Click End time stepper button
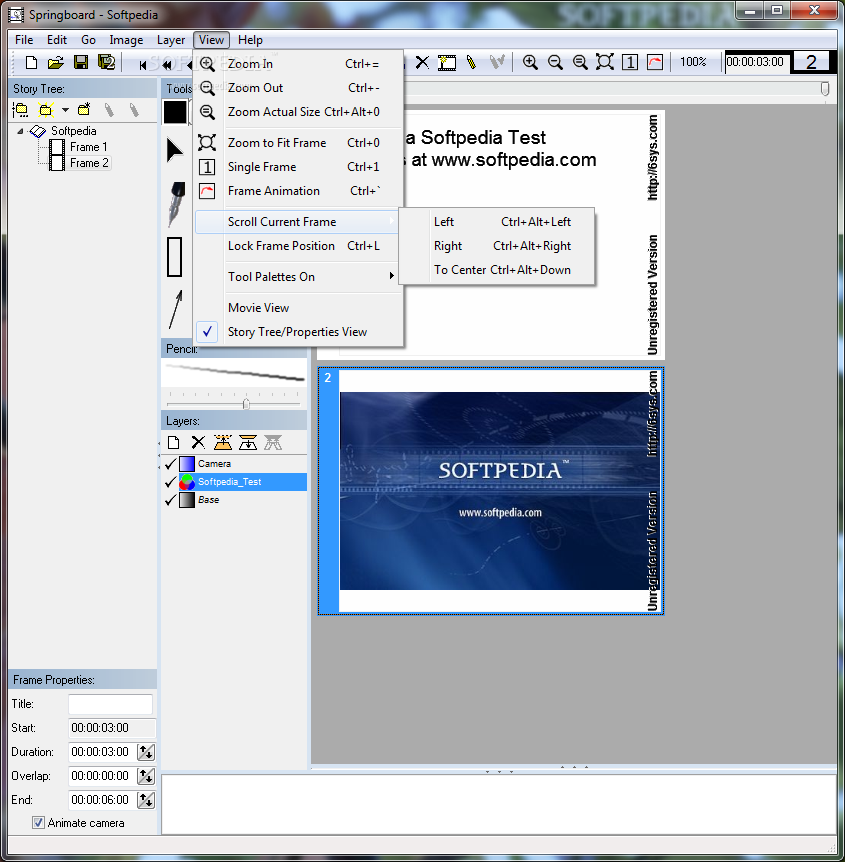The height and width of the screenshot is (862, 845). [x=146, y=800]
